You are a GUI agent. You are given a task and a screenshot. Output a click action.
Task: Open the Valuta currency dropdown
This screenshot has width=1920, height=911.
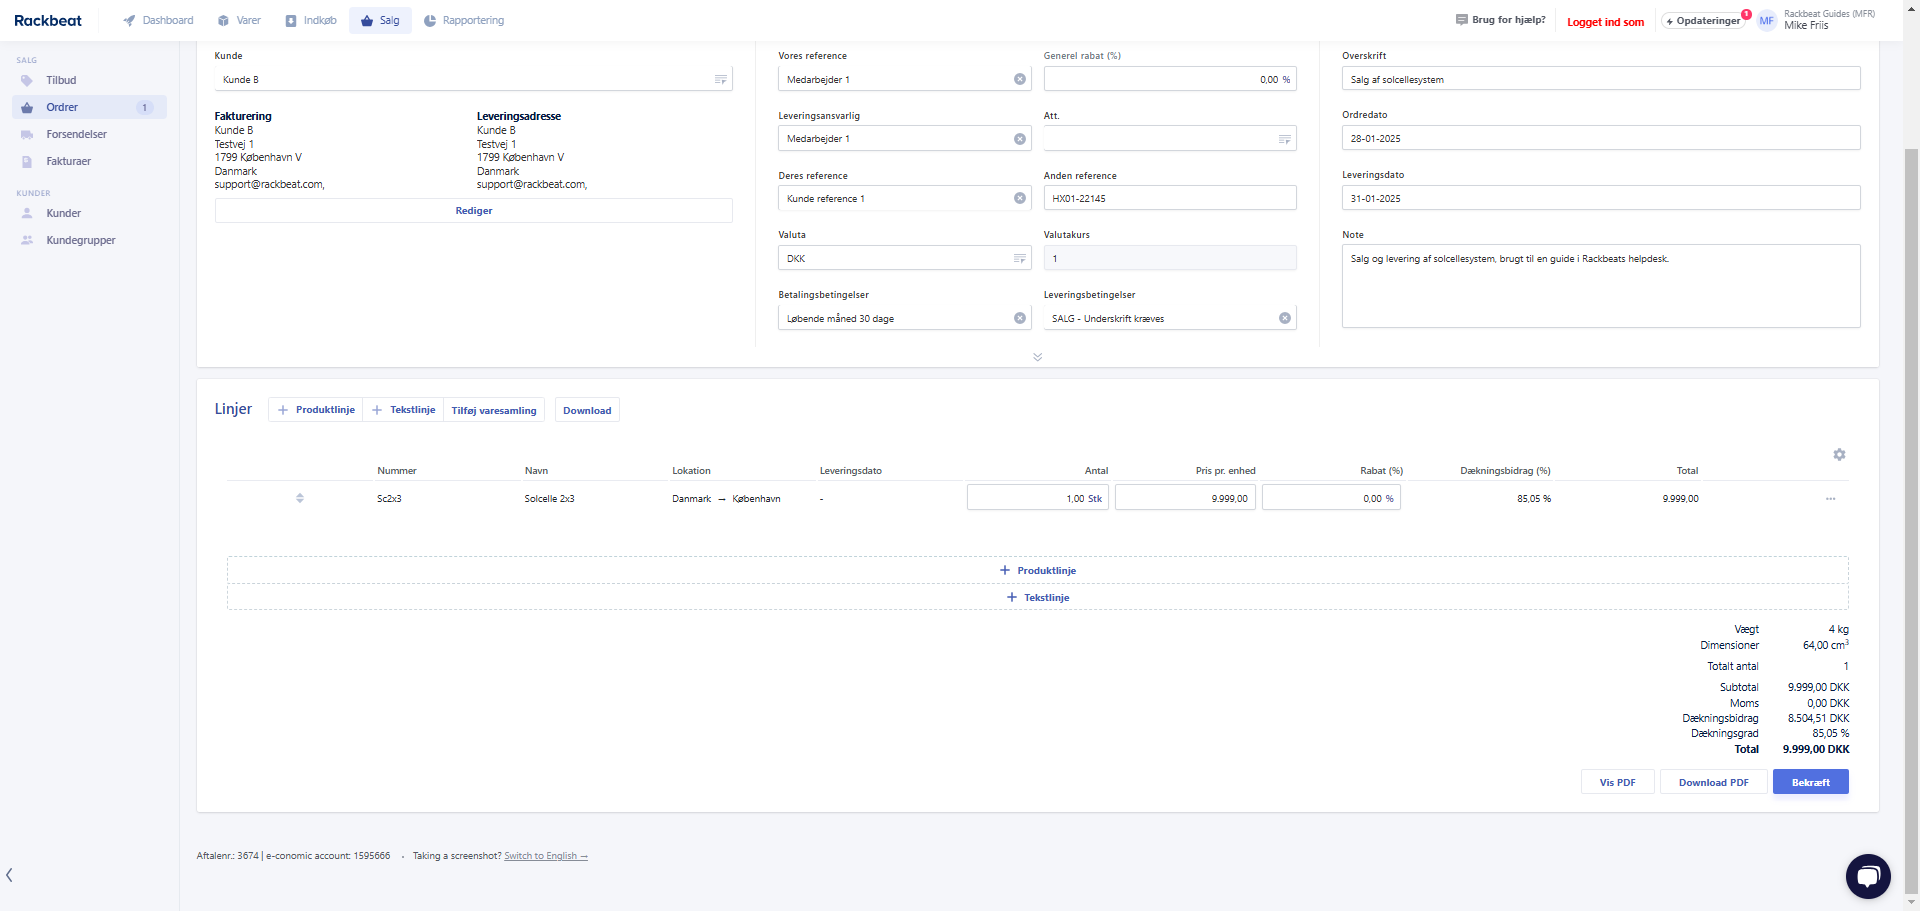pos(1019,258)
